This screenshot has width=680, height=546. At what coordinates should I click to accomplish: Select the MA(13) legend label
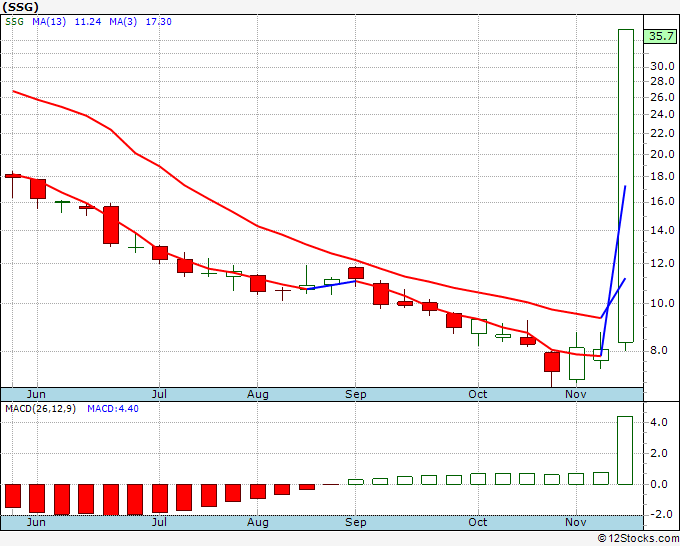(49, 22)
